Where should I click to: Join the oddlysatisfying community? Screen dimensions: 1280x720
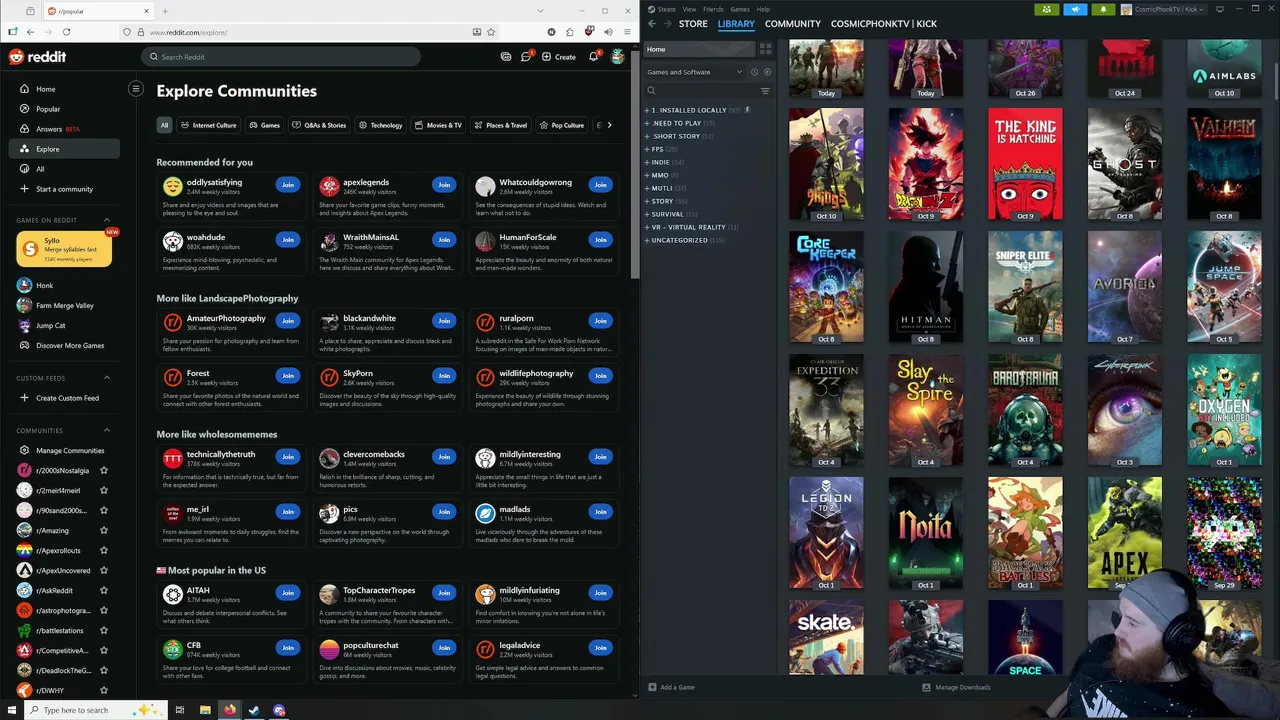tap(288, 185)
